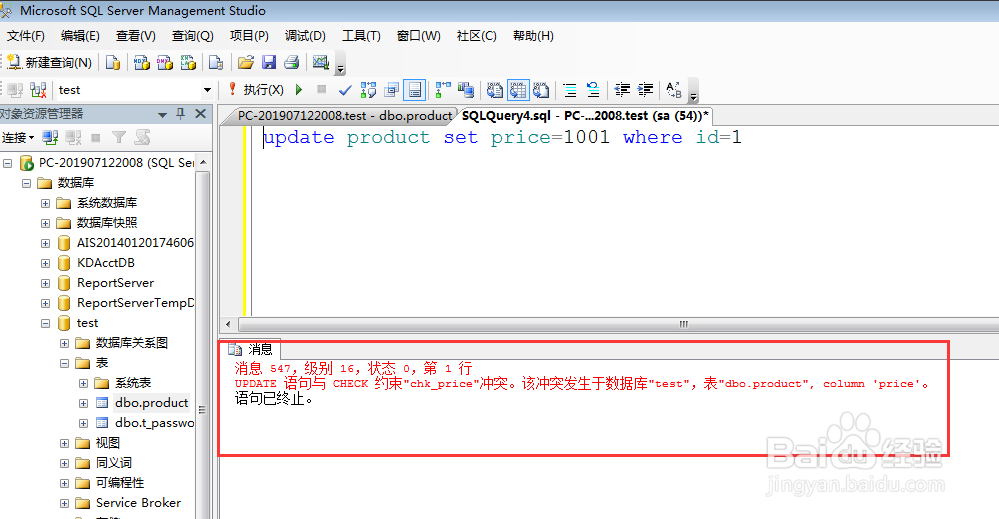Open 工具(T) menu
Viewport: 999px width, 519px height.
click(x=361, y=36)
